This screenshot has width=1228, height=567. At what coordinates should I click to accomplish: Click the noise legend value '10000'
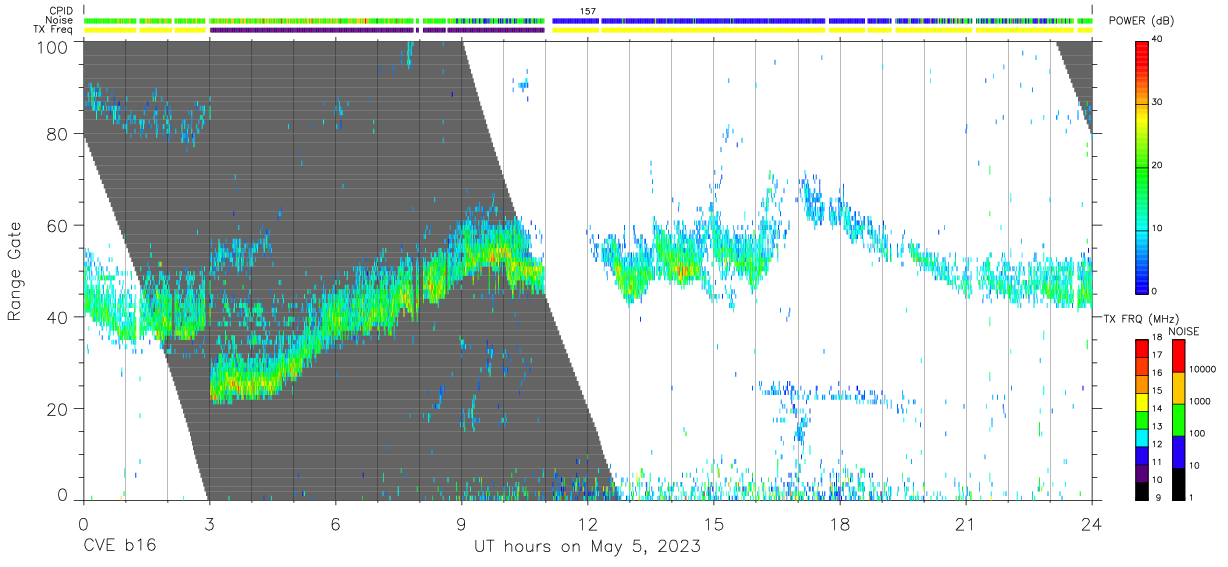tap(1204, 369)
